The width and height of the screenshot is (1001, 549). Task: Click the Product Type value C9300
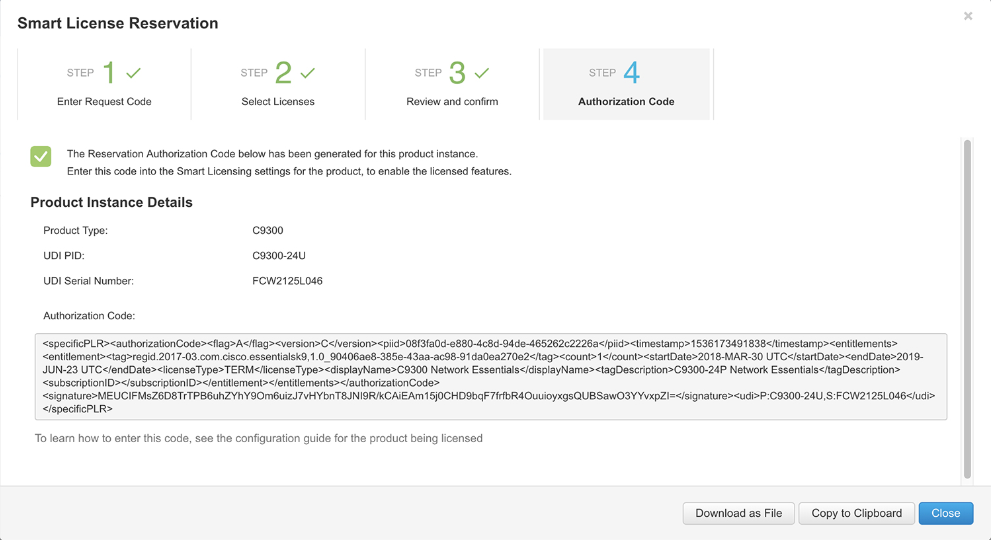pos(268,231)
